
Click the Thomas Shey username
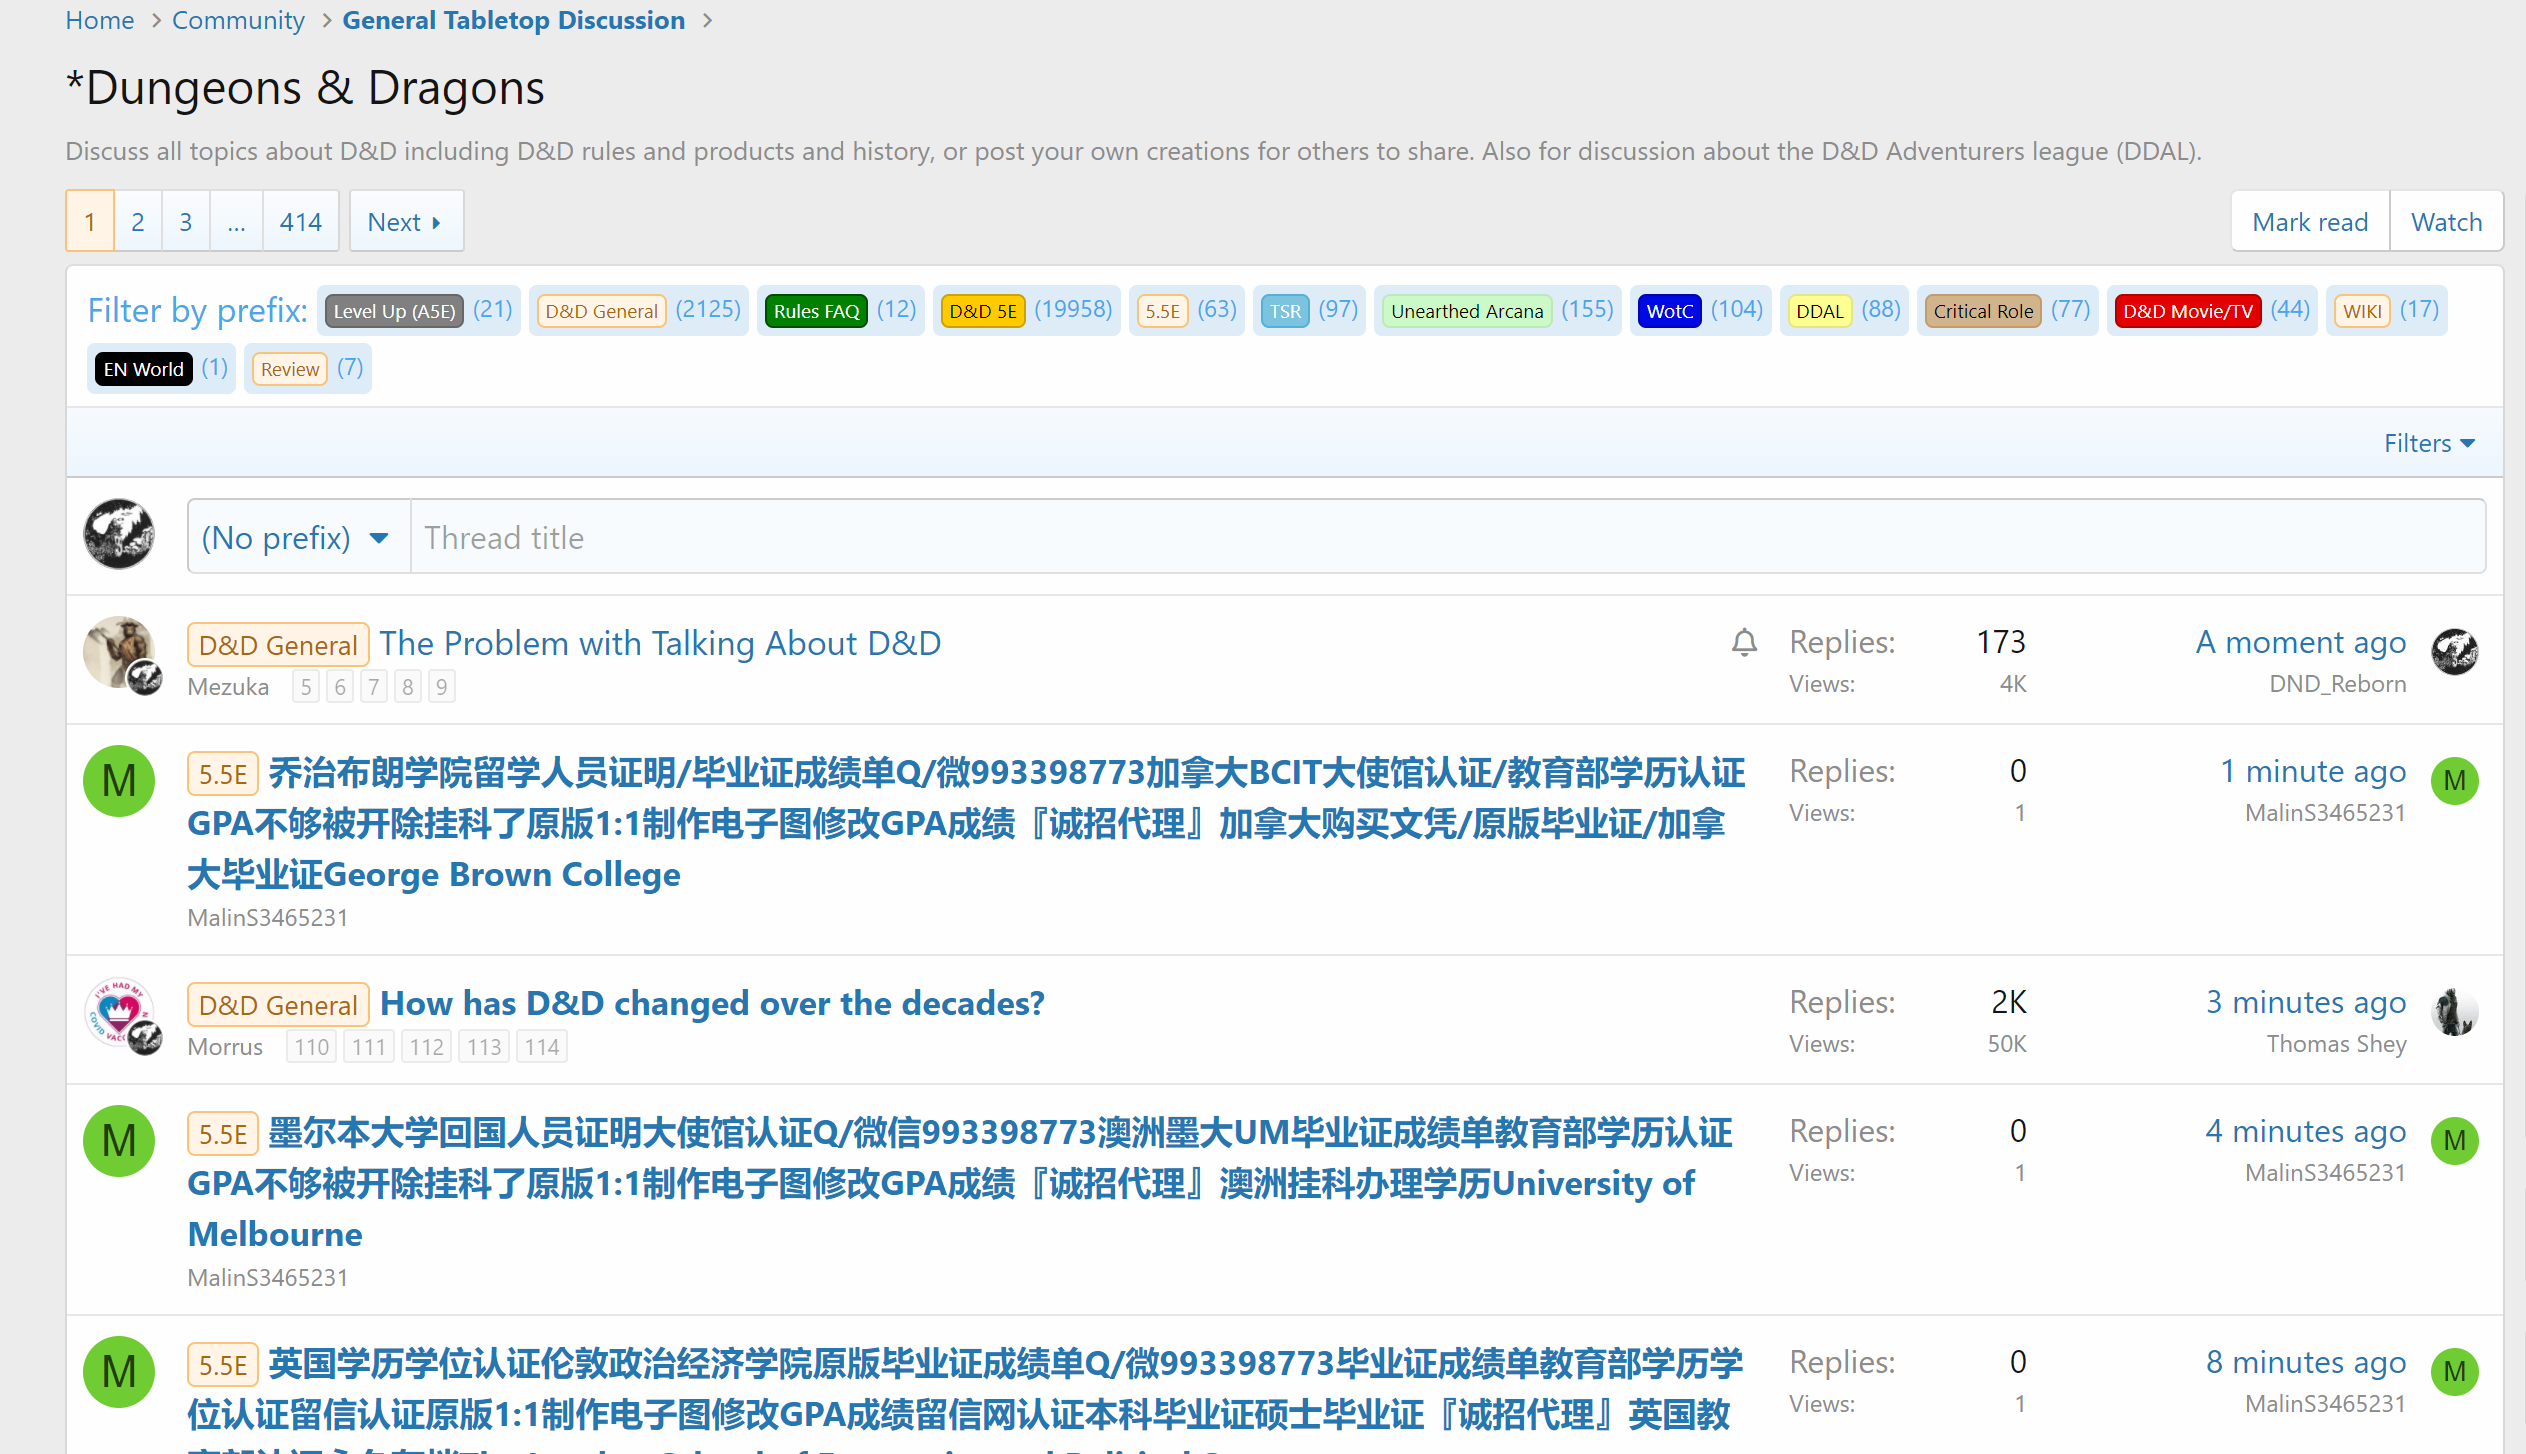coord(2336,1044)
